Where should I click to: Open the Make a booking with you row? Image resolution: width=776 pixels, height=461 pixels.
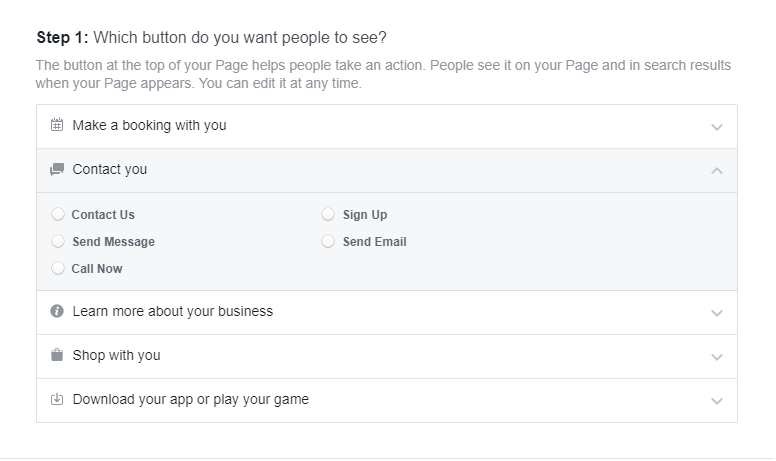pos(387,127)
